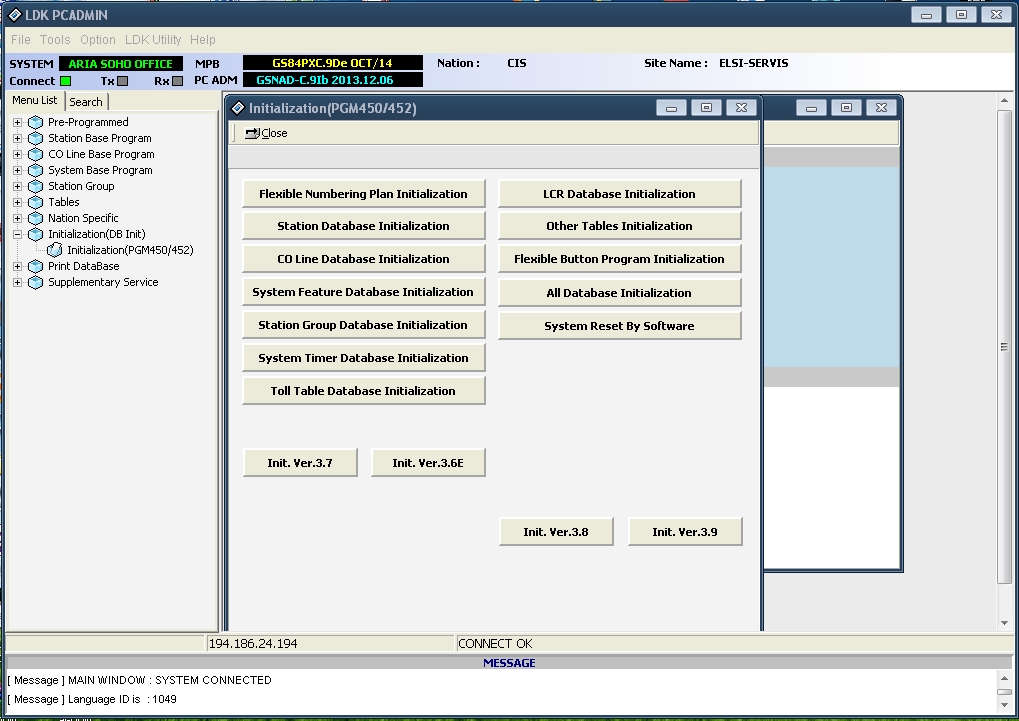Image resolution: width=1019 pixels, height=721 pixels.
Task: Expand the System Base Program node
Action: point(17,170)
